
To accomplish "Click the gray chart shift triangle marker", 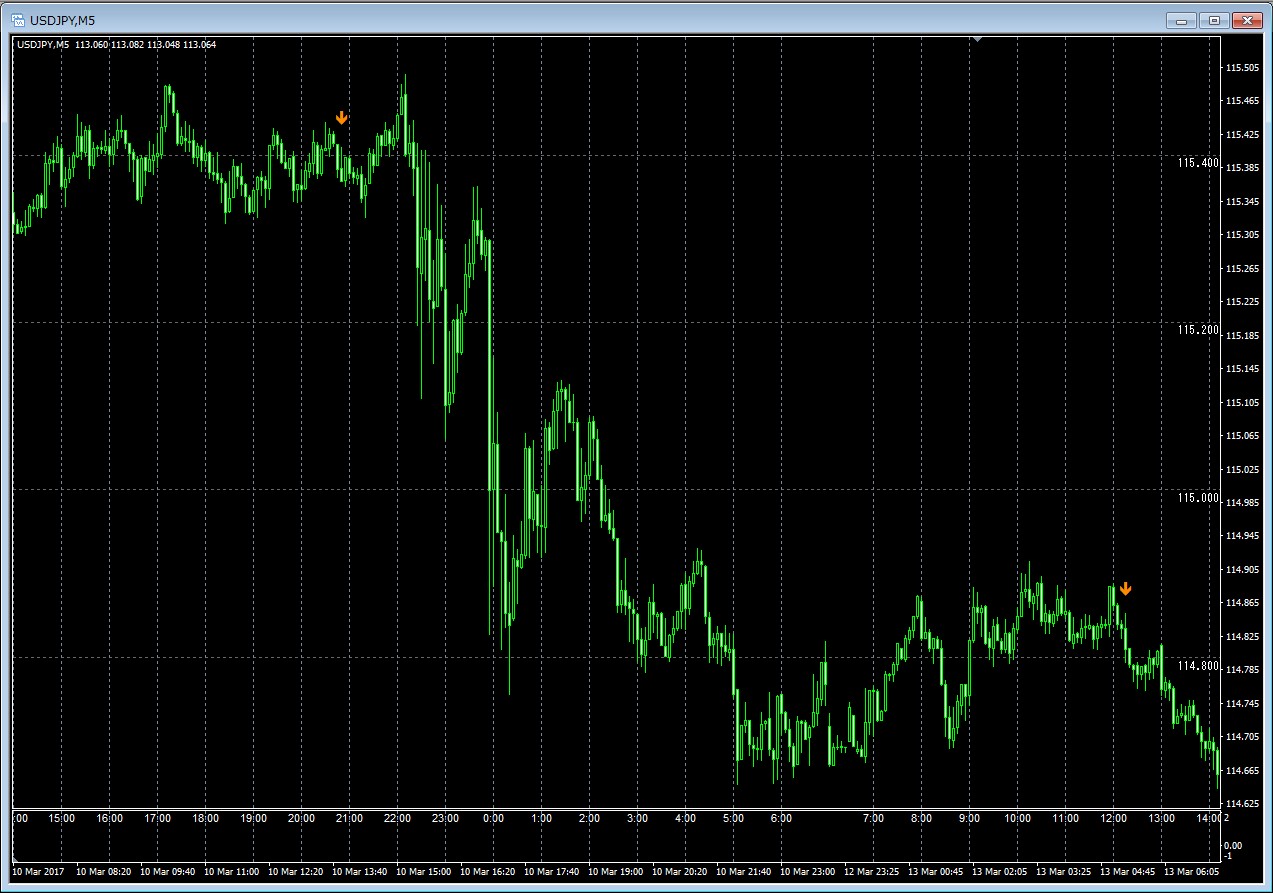I will [977, 39].
